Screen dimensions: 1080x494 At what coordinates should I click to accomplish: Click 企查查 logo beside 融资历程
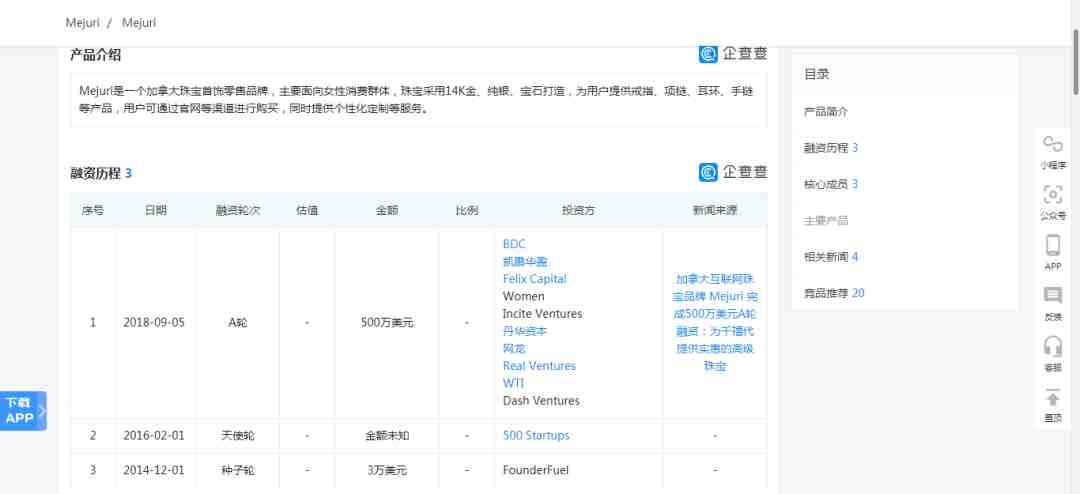[732, 172]
